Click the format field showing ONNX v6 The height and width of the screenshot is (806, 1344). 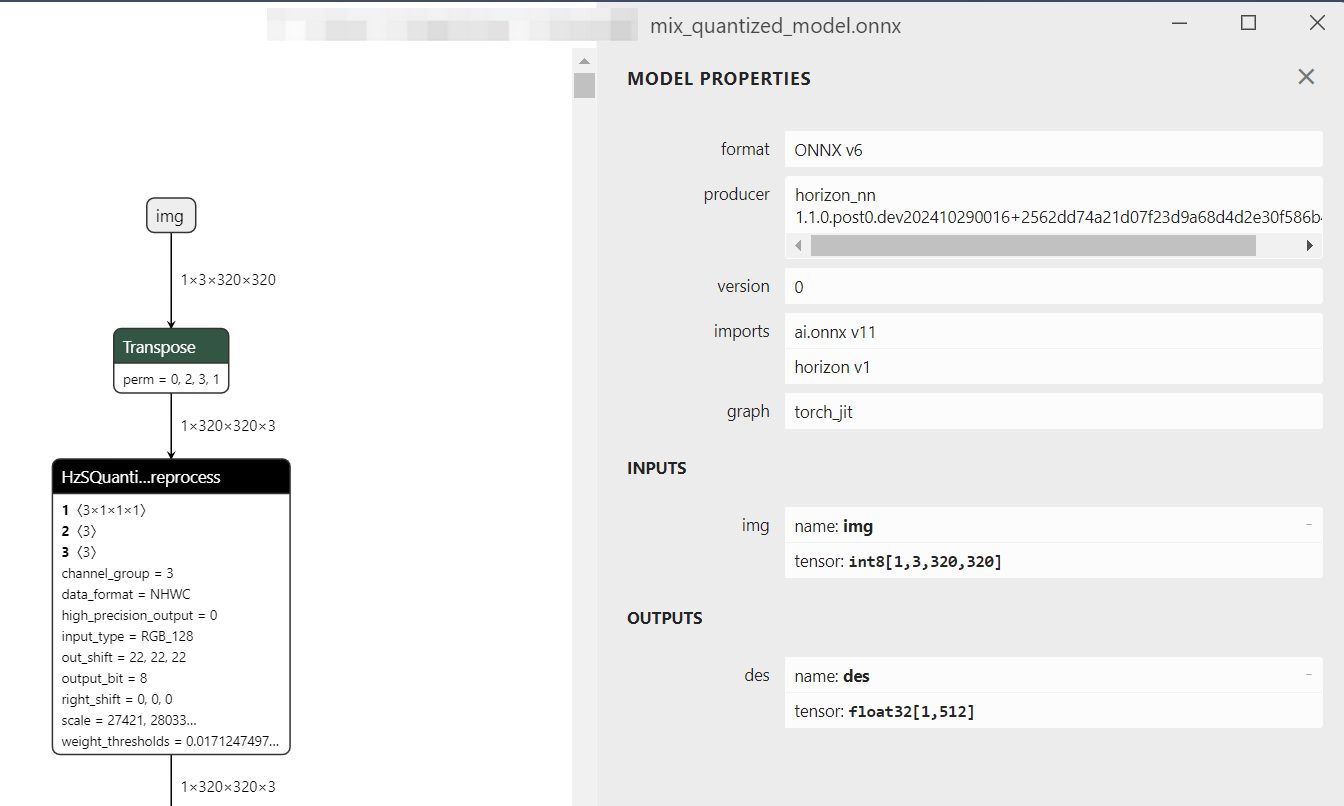pos(1053,150)
